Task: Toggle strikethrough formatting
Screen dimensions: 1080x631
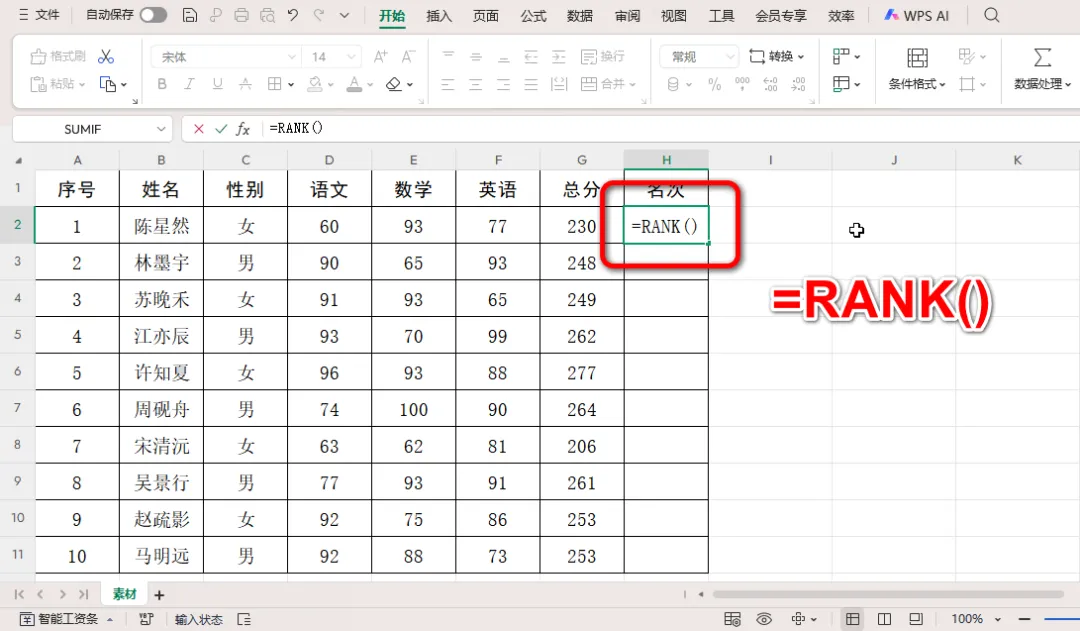Action: tap(245, 84)
